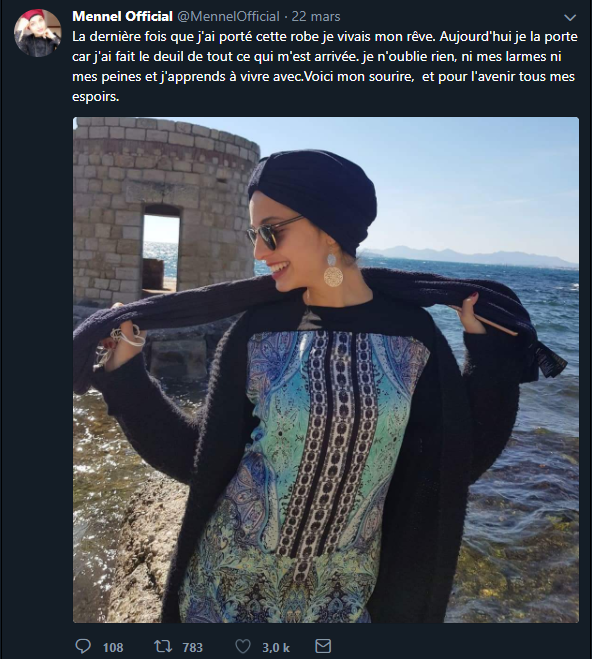Screen dimensions: 592x659
Task: Click the patterned blue dress in the photo
Action: [307, 471]
